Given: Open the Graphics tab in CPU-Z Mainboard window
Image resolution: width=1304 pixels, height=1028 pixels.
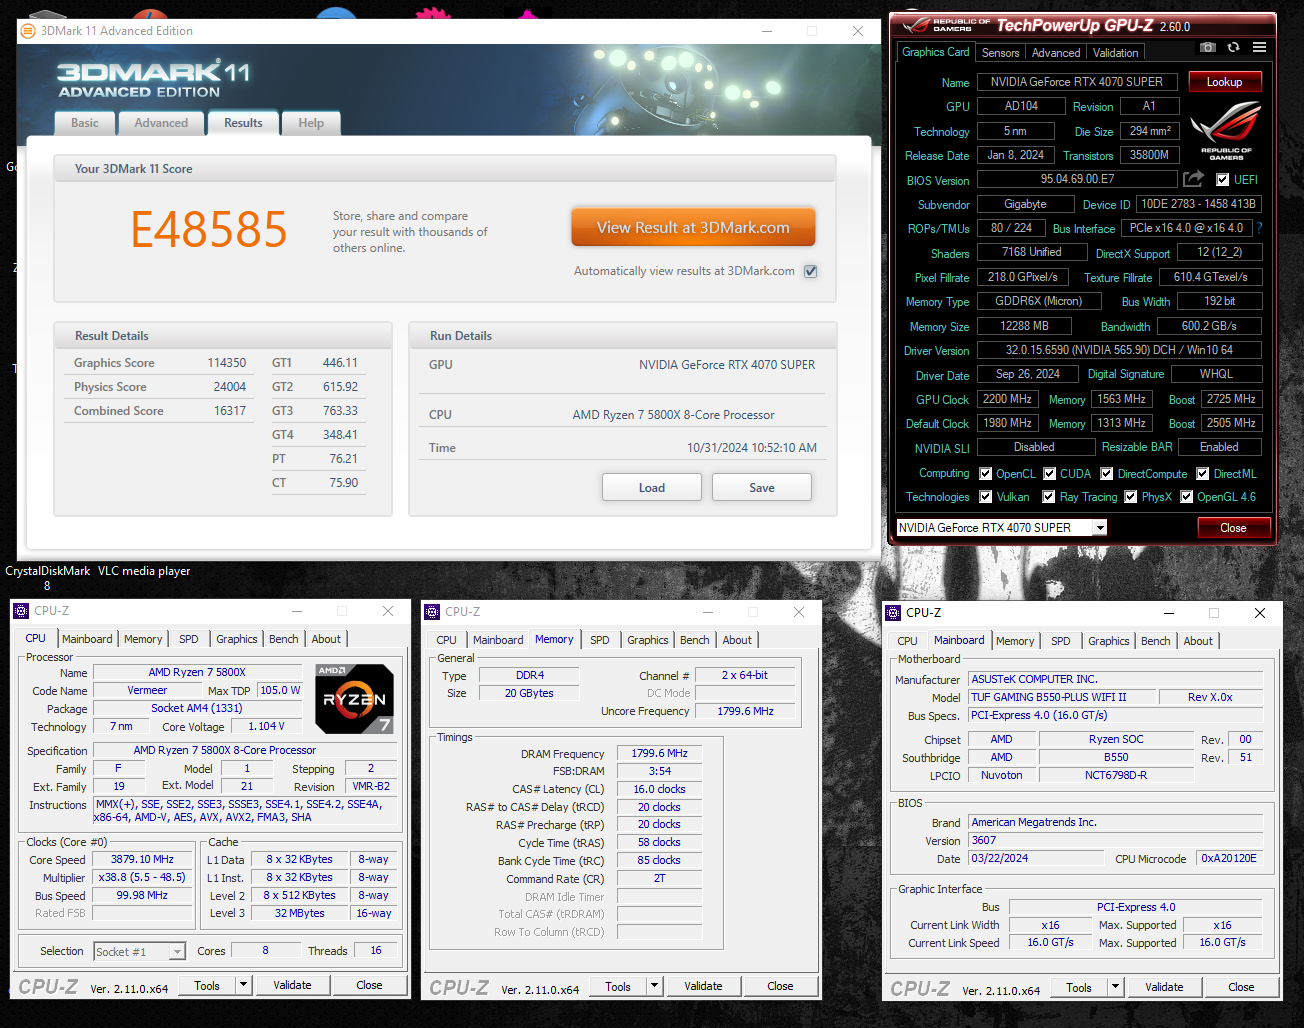Looking at the screenshot, I should click(1109, 641).
